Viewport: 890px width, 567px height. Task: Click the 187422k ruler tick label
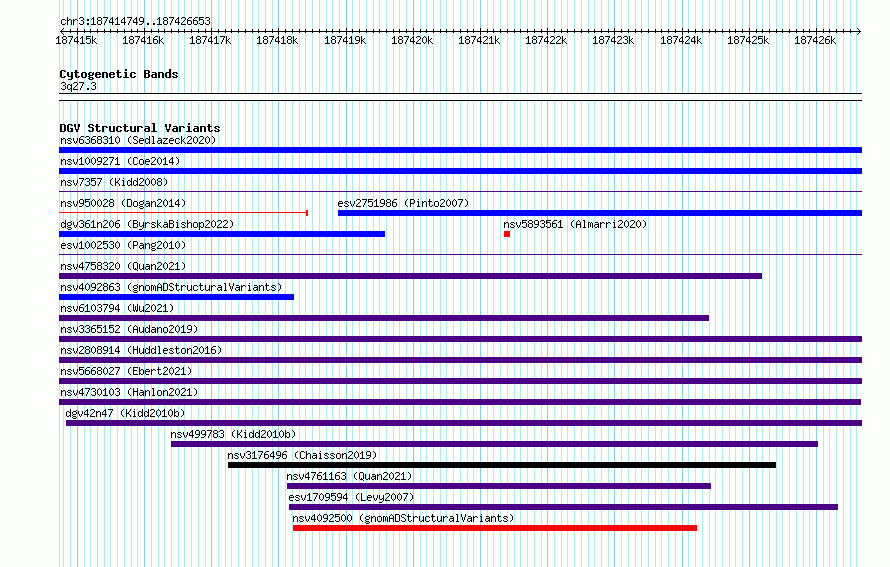click(546, 40)
